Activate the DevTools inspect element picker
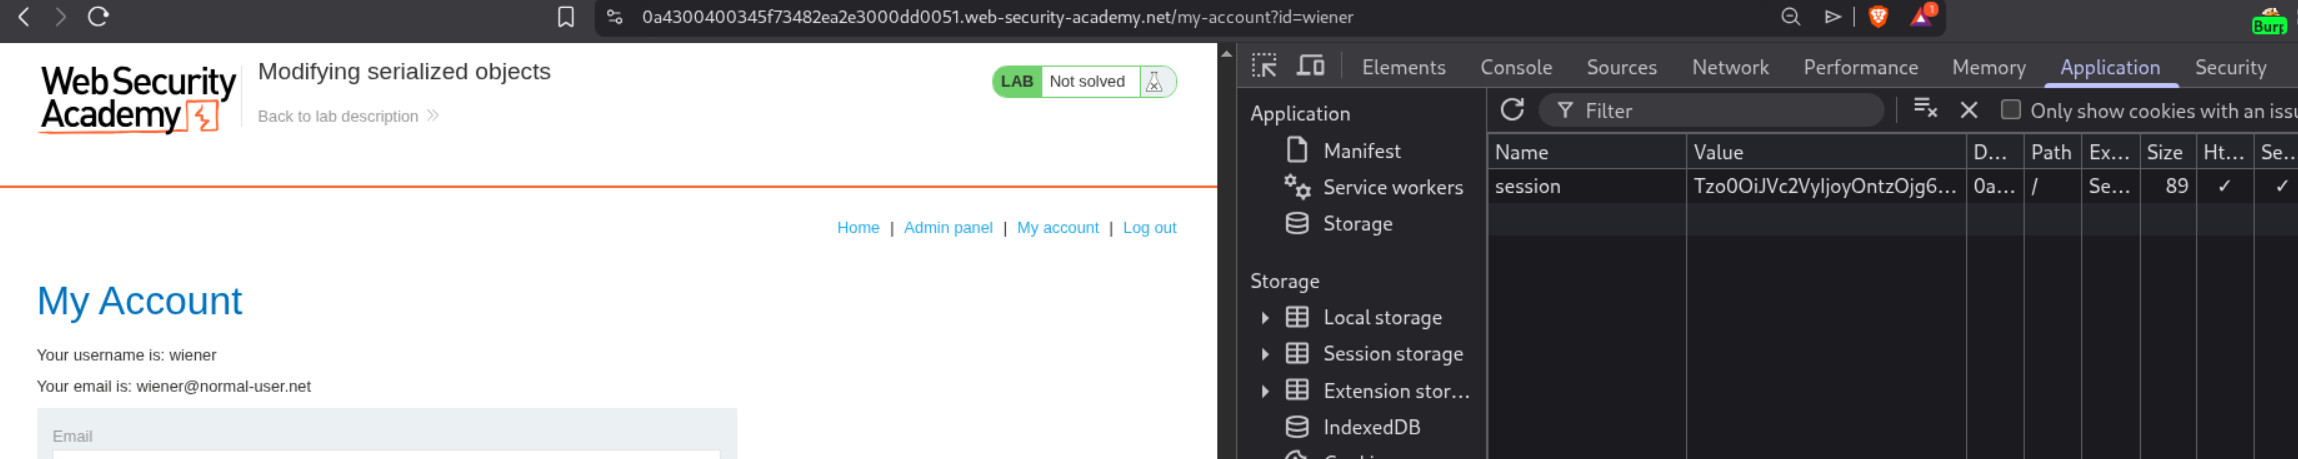 tap(1264, 67)
